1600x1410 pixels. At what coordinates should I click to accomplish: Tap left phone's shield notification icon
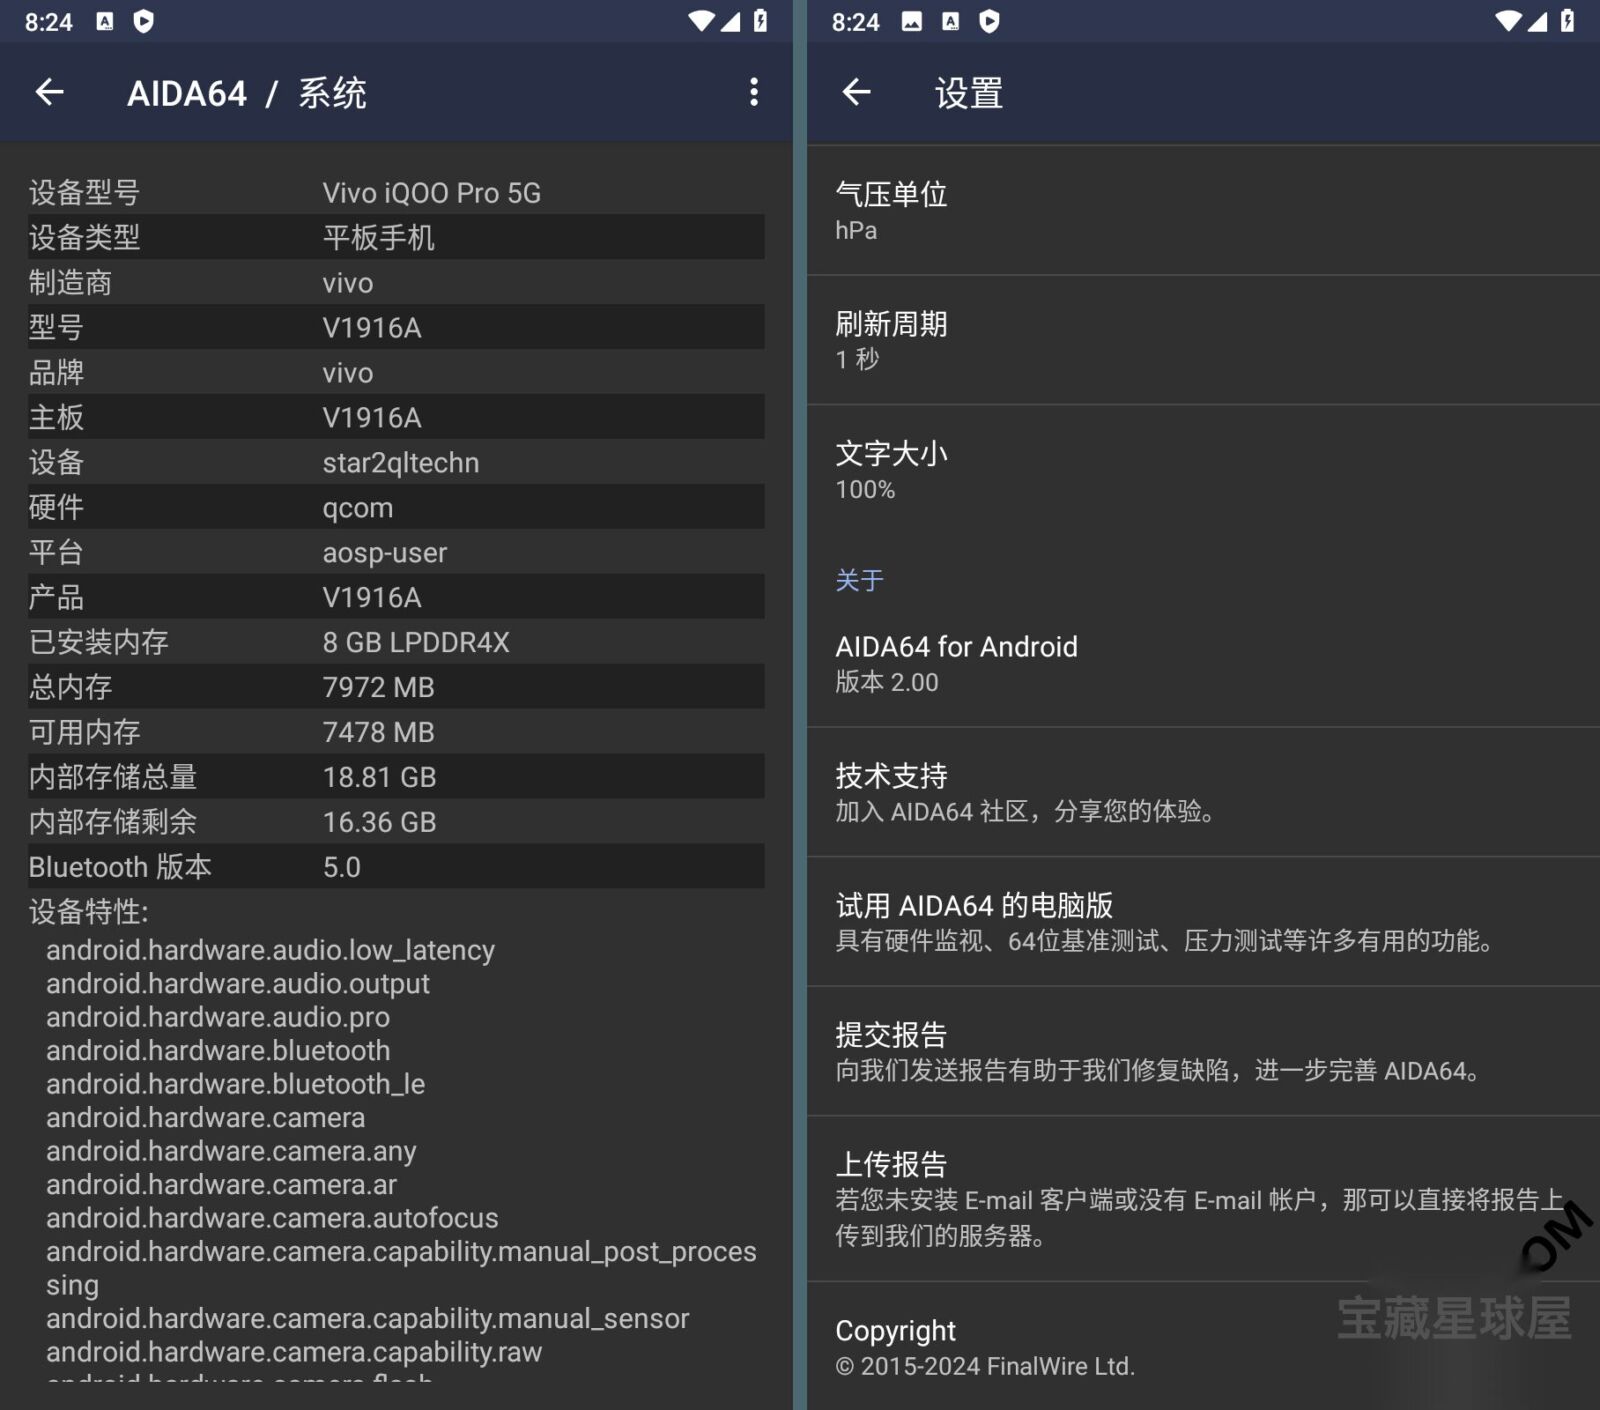143,22
